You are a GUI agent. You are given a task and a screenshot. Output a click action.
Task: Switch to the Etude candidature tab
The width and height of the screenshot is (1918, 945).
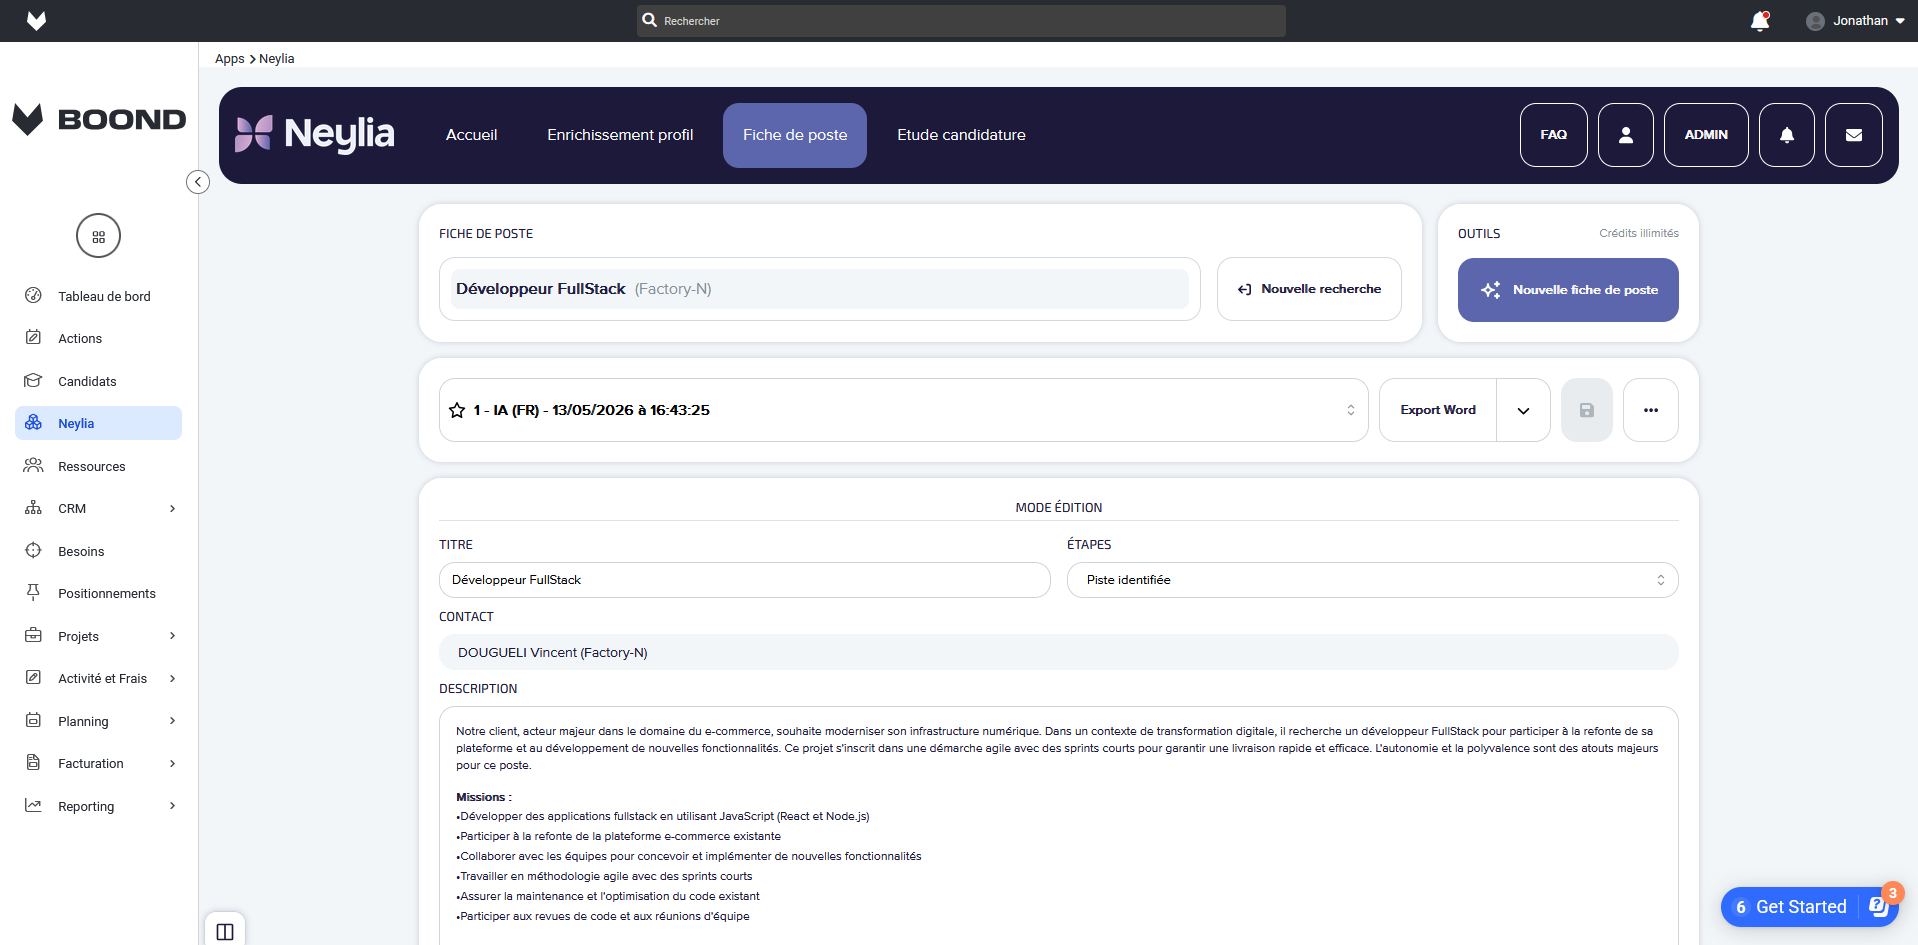(961, 135)
